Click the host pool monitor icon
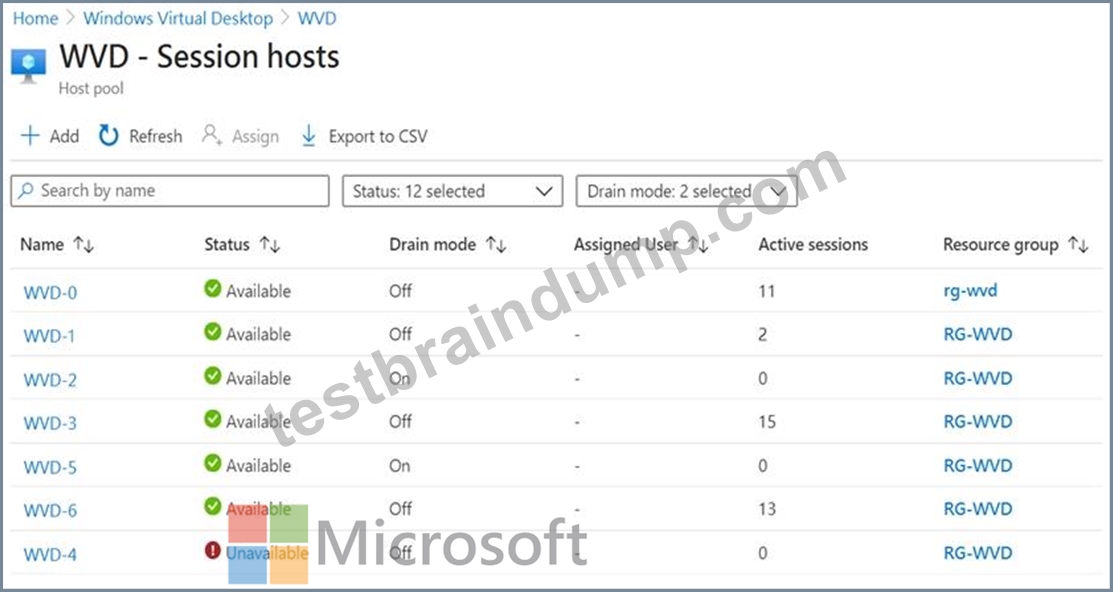1113x592 pixels. pyautogui.click(x=28, y=67)
